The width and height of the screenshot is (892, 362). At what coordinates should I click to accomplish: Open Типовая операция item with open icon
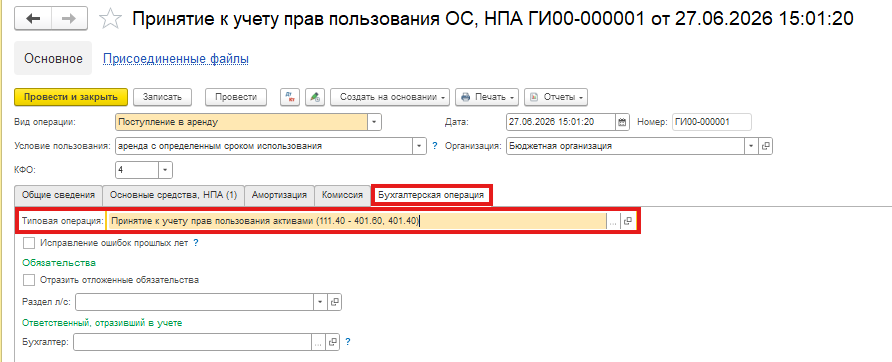click(x=628, y=221)
